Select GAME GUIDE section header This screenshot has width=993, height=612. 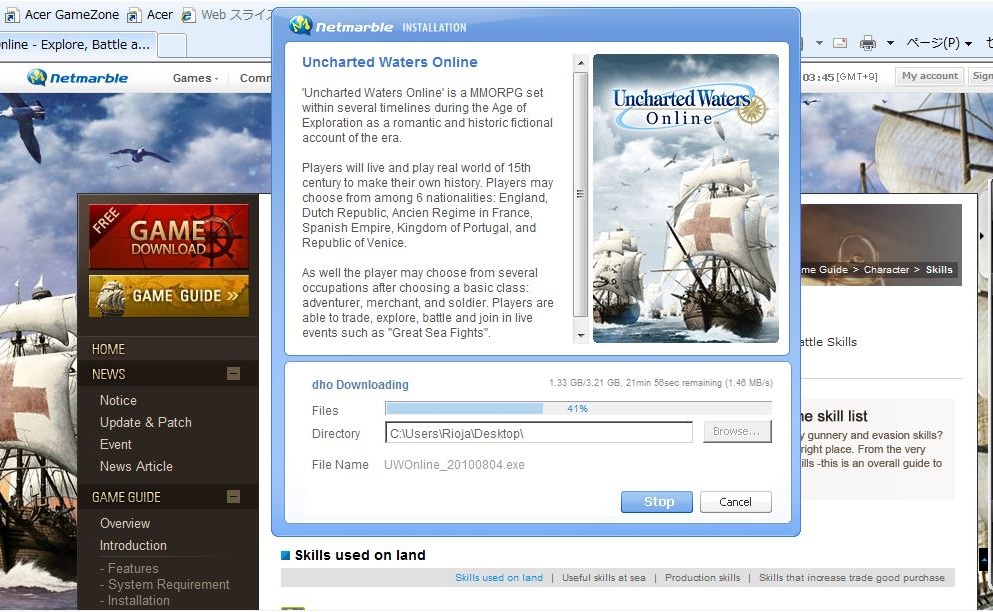126,497
